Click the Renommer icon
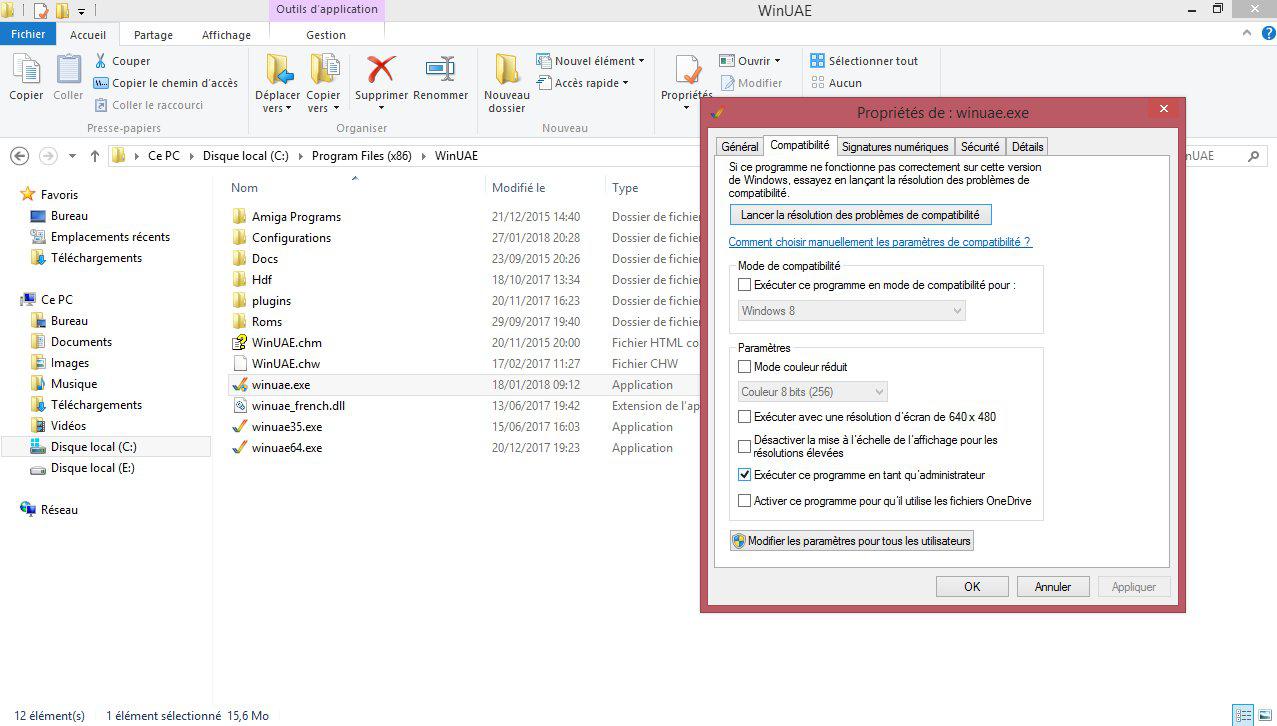Viewport: 1277px width, 726px height. point(440,69)
